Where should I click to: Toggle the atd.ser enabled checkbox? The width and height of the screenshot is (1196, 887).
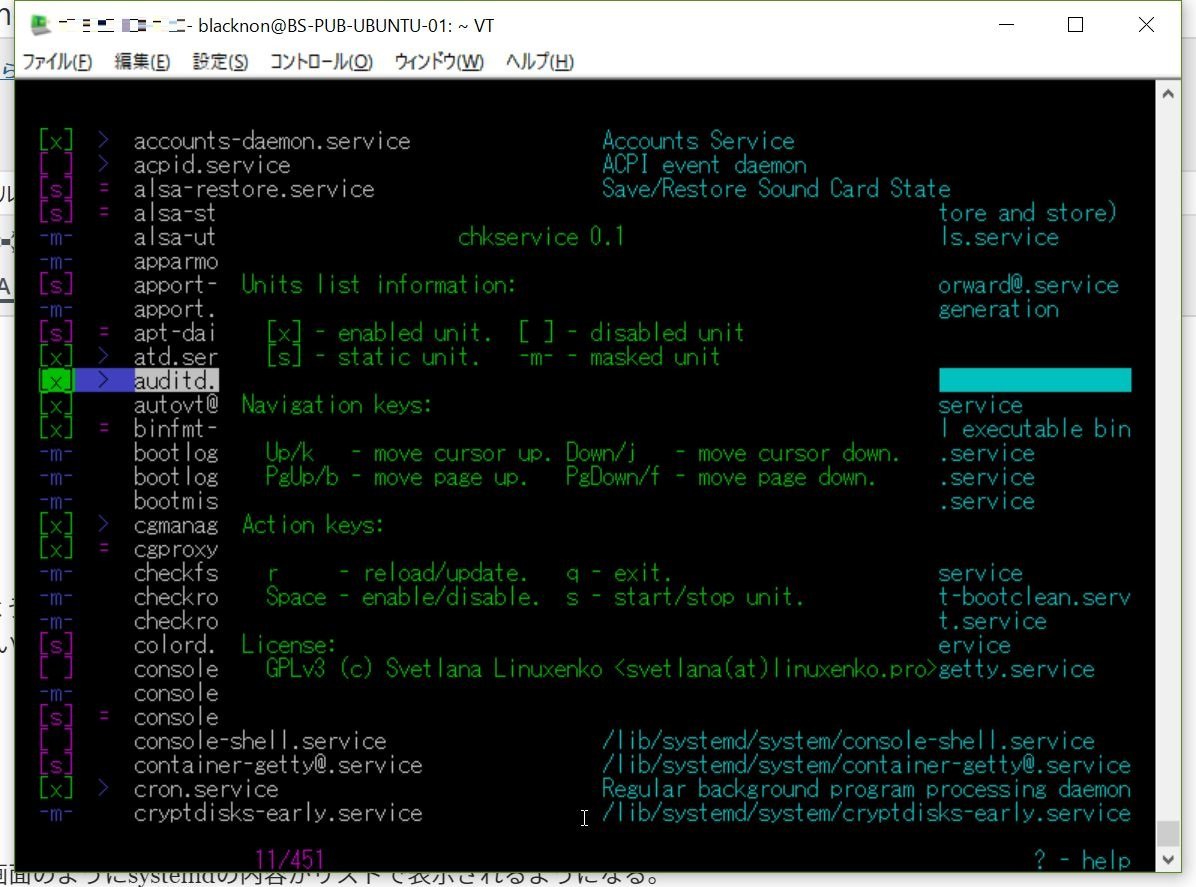click(x=56, y=356)
